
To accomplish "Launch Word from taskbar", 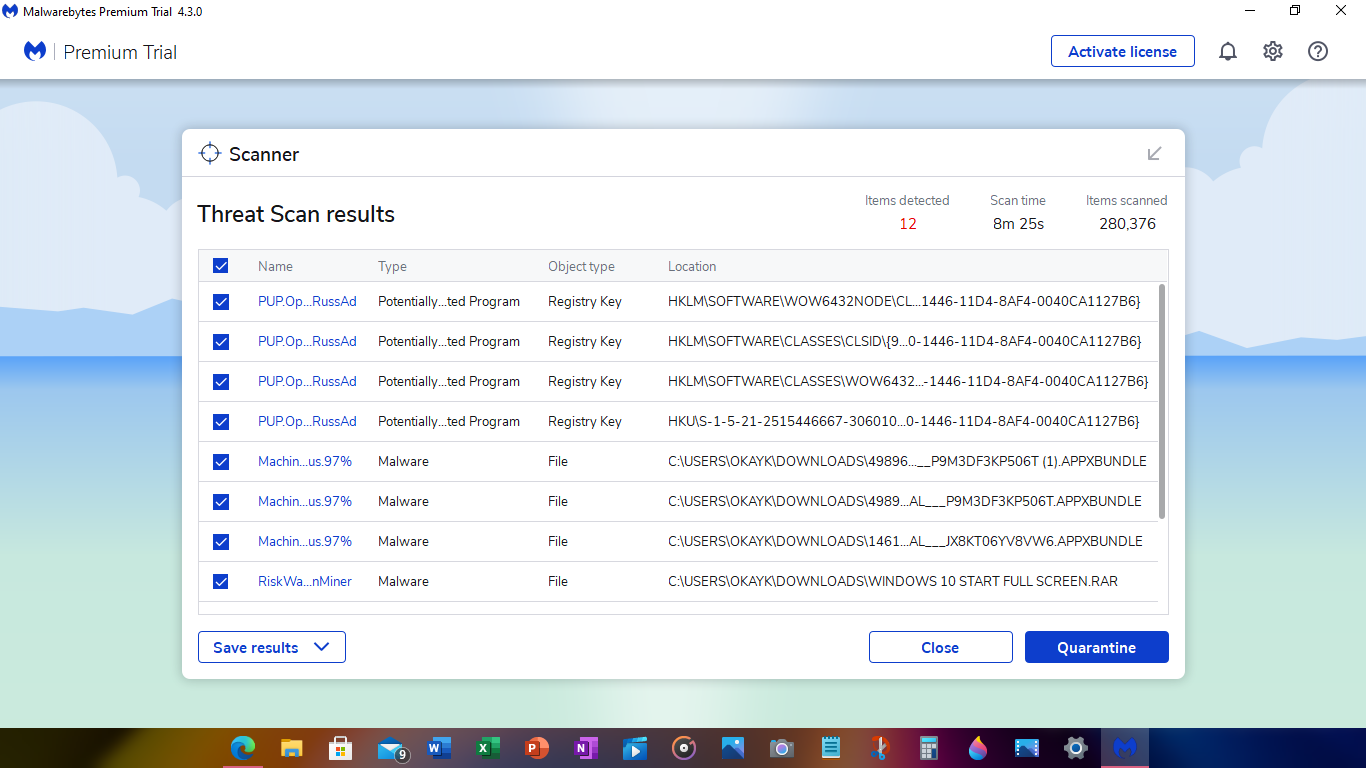I will click(439, 747).
